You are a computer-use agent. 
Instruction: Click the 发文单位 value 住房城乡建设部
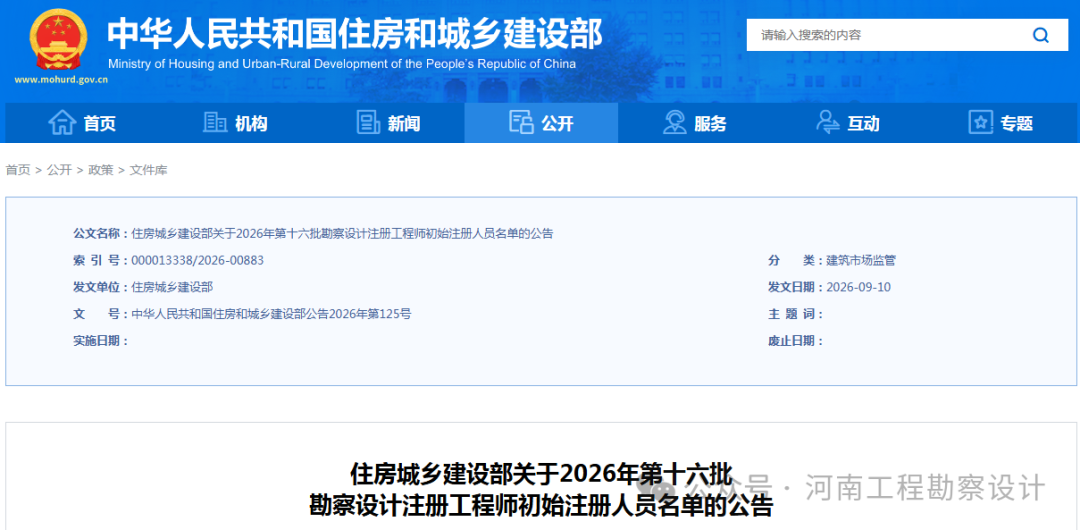coord(172,287)
